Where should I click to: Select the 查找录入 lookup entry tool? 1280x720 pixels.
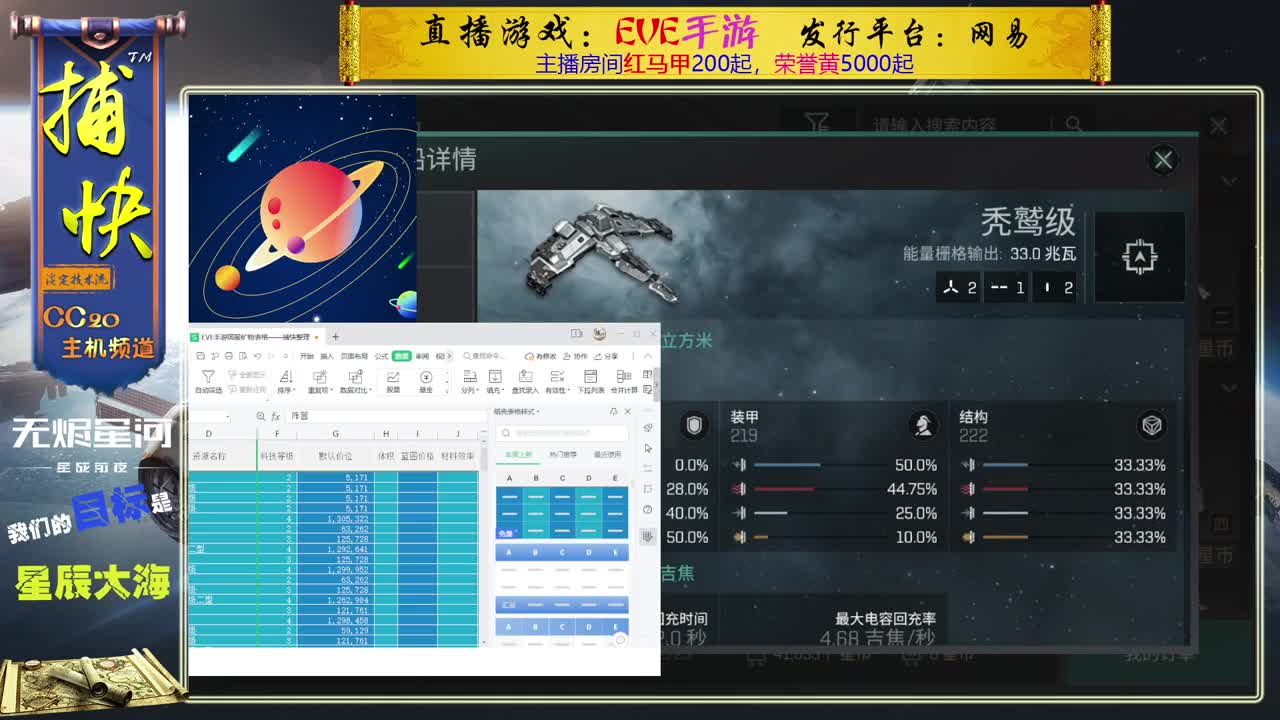click(526, 378)
